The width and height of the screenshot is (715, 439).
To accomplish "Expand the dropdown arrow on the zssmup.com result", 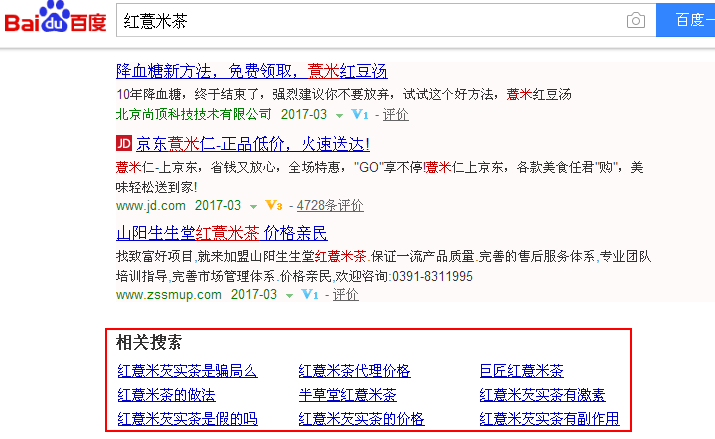I will (288, 296).
